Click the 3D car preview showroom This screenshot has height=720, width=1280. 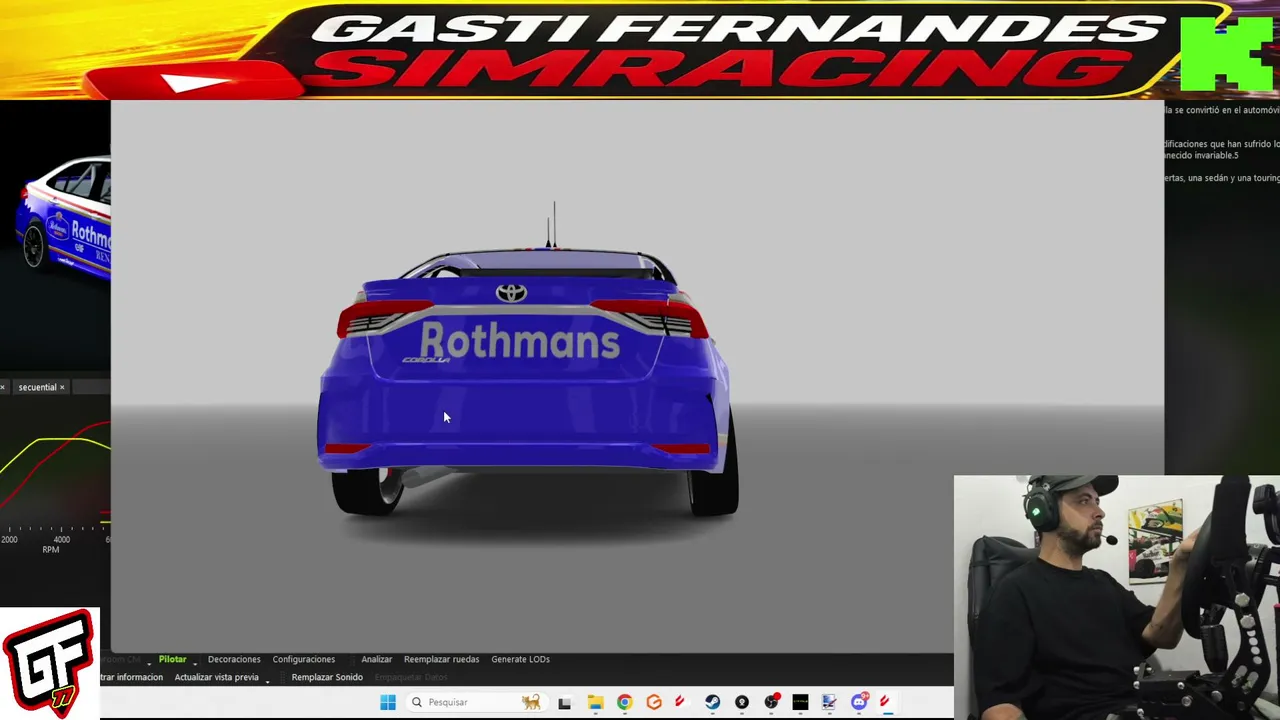[637, 375]
